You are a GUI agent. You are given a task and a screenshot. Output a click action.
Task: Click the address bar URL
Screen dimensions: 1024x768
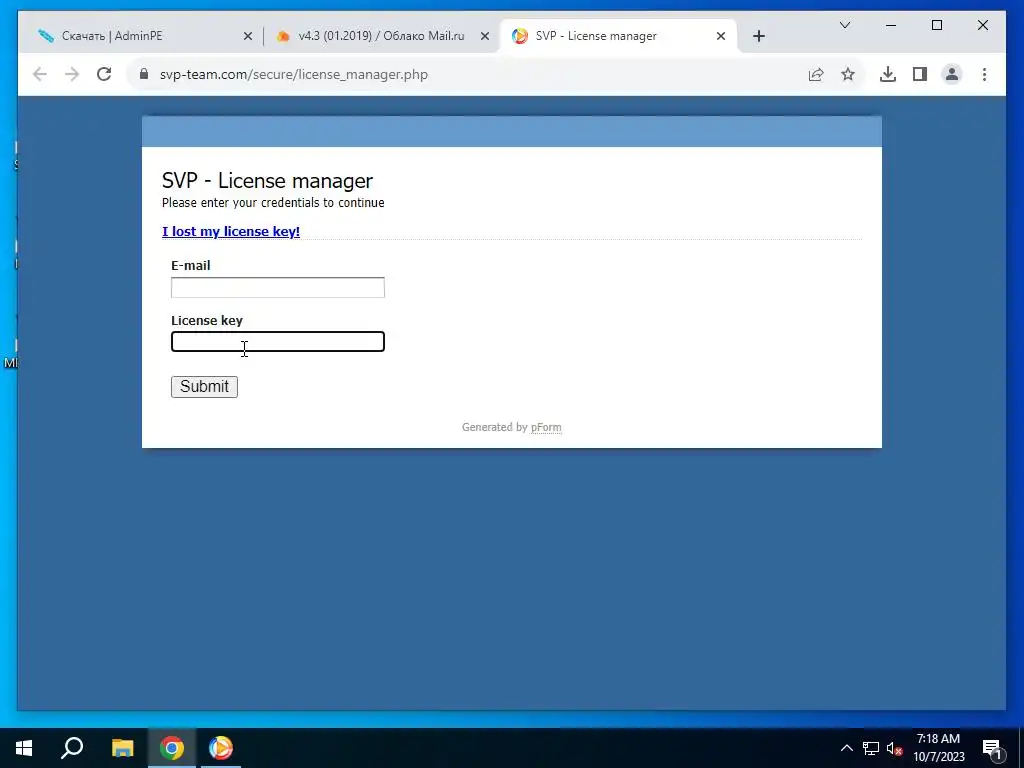click(x=294, y=74)
